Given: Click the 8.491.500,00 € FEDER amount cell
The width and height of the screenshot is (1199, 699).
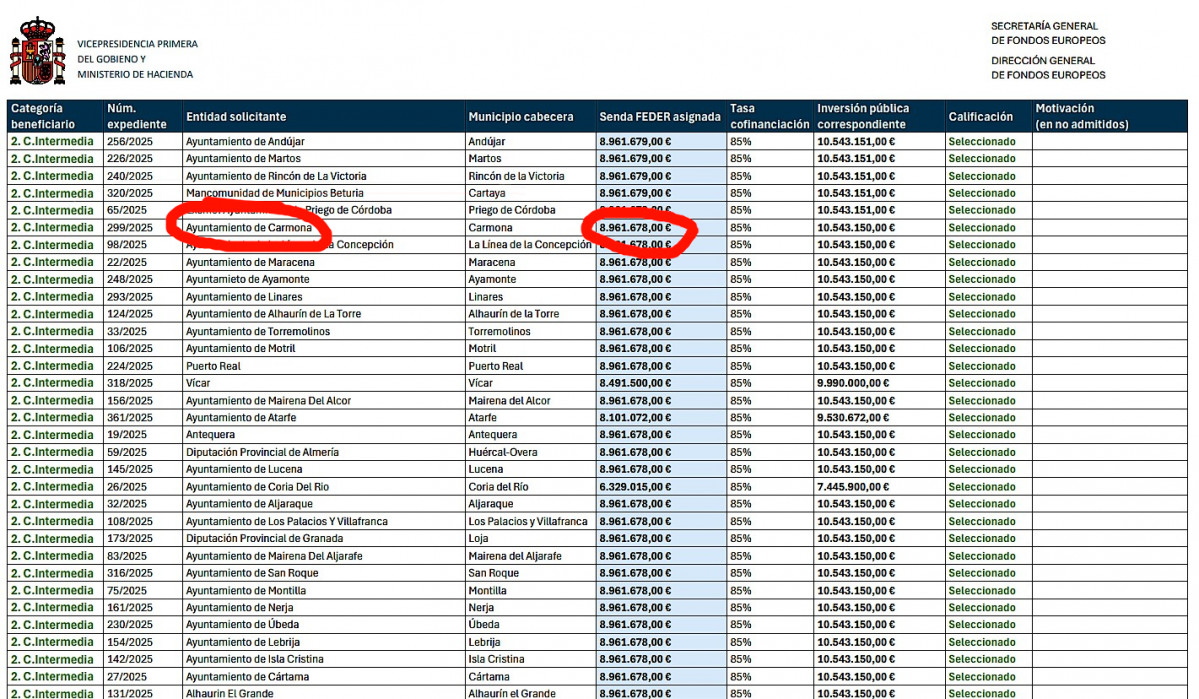Looking at the screenshot, I should click(x=635, y=383).
